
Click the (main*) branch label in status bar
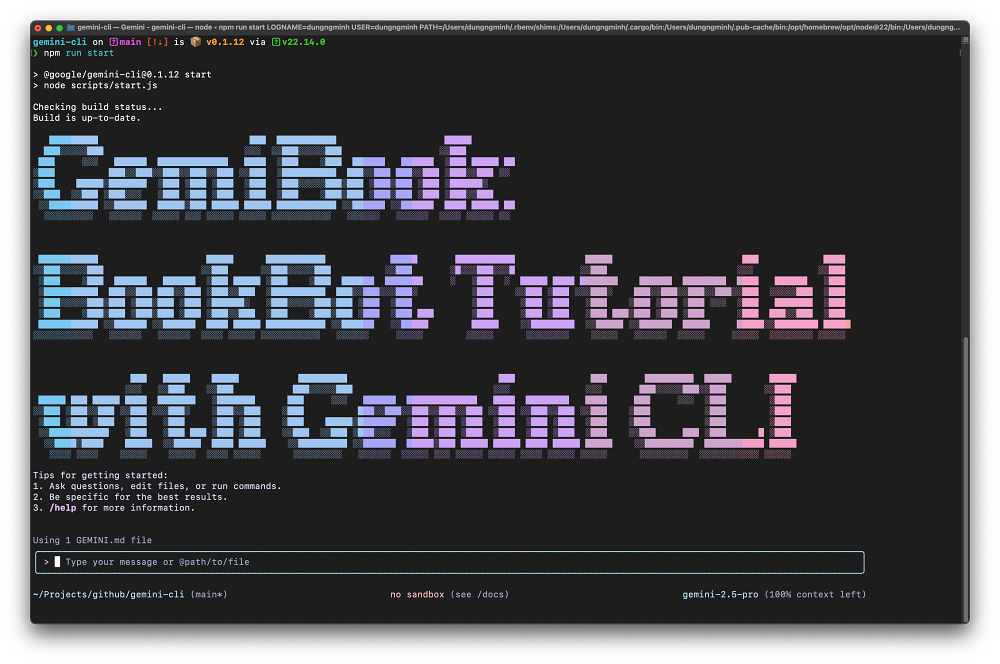click(x=211, y=594)
